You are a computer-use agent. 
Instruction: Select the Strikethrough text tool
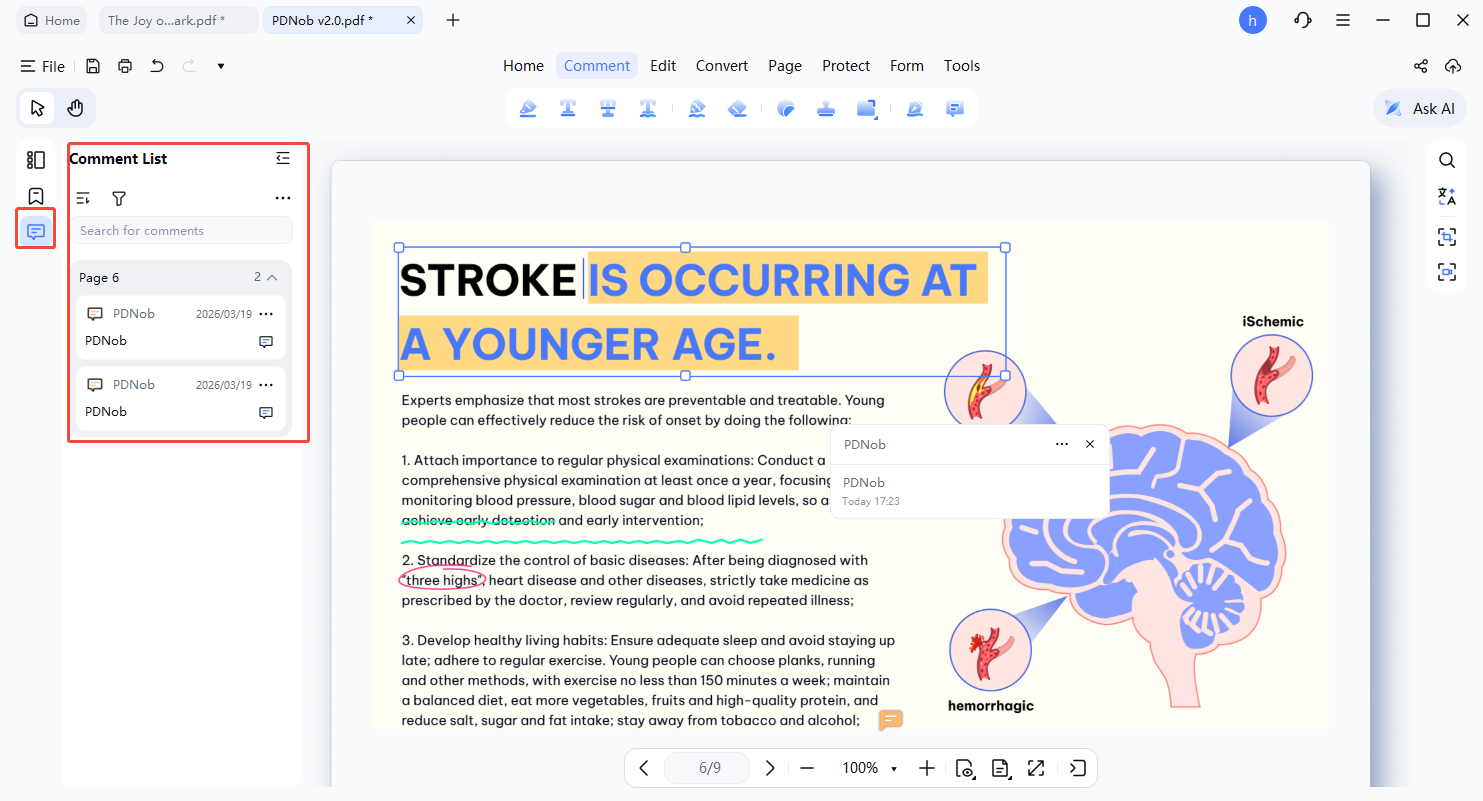pos(607,109)
